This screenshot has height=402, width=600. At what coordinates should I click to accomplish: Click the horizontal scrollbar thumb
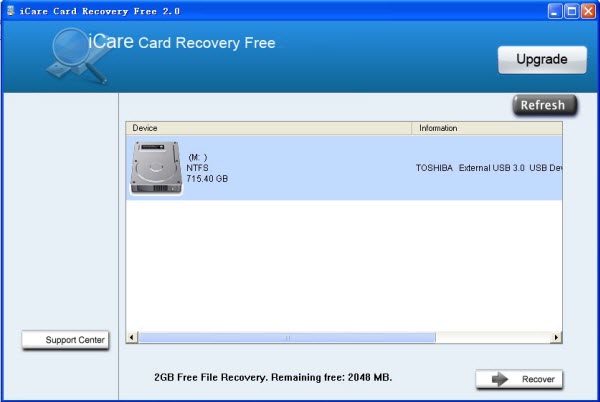(x=287, y=337)
